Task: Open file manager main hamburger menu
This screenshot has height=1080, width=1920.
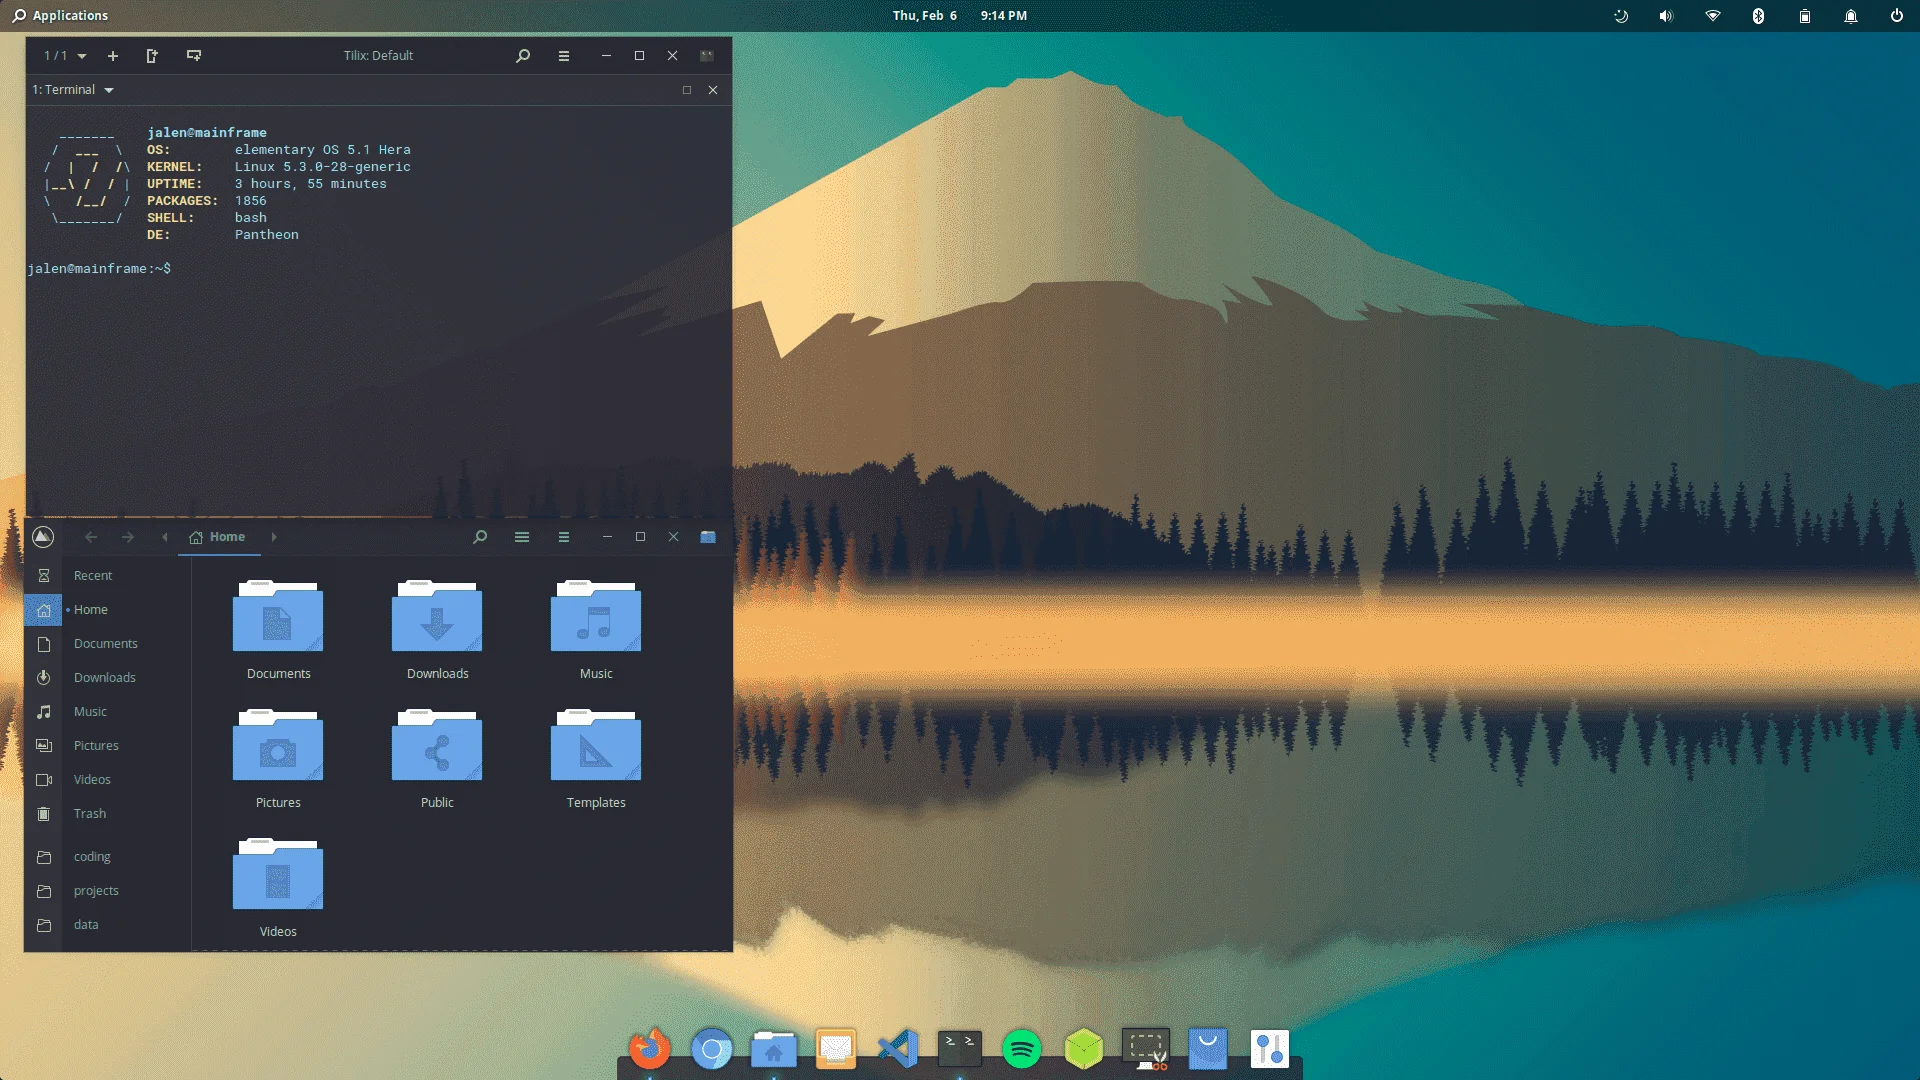Action: pos(564,537)
